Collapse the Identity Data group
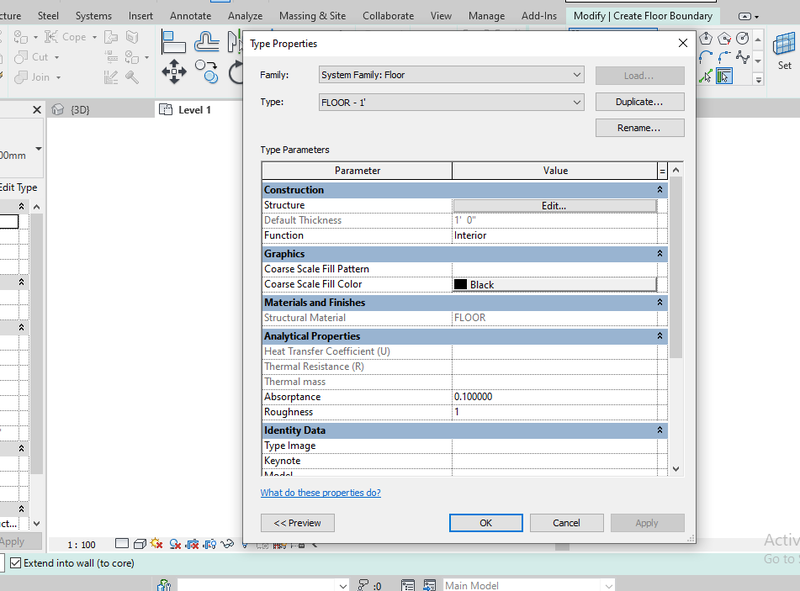800x591 pixels. 660,430
